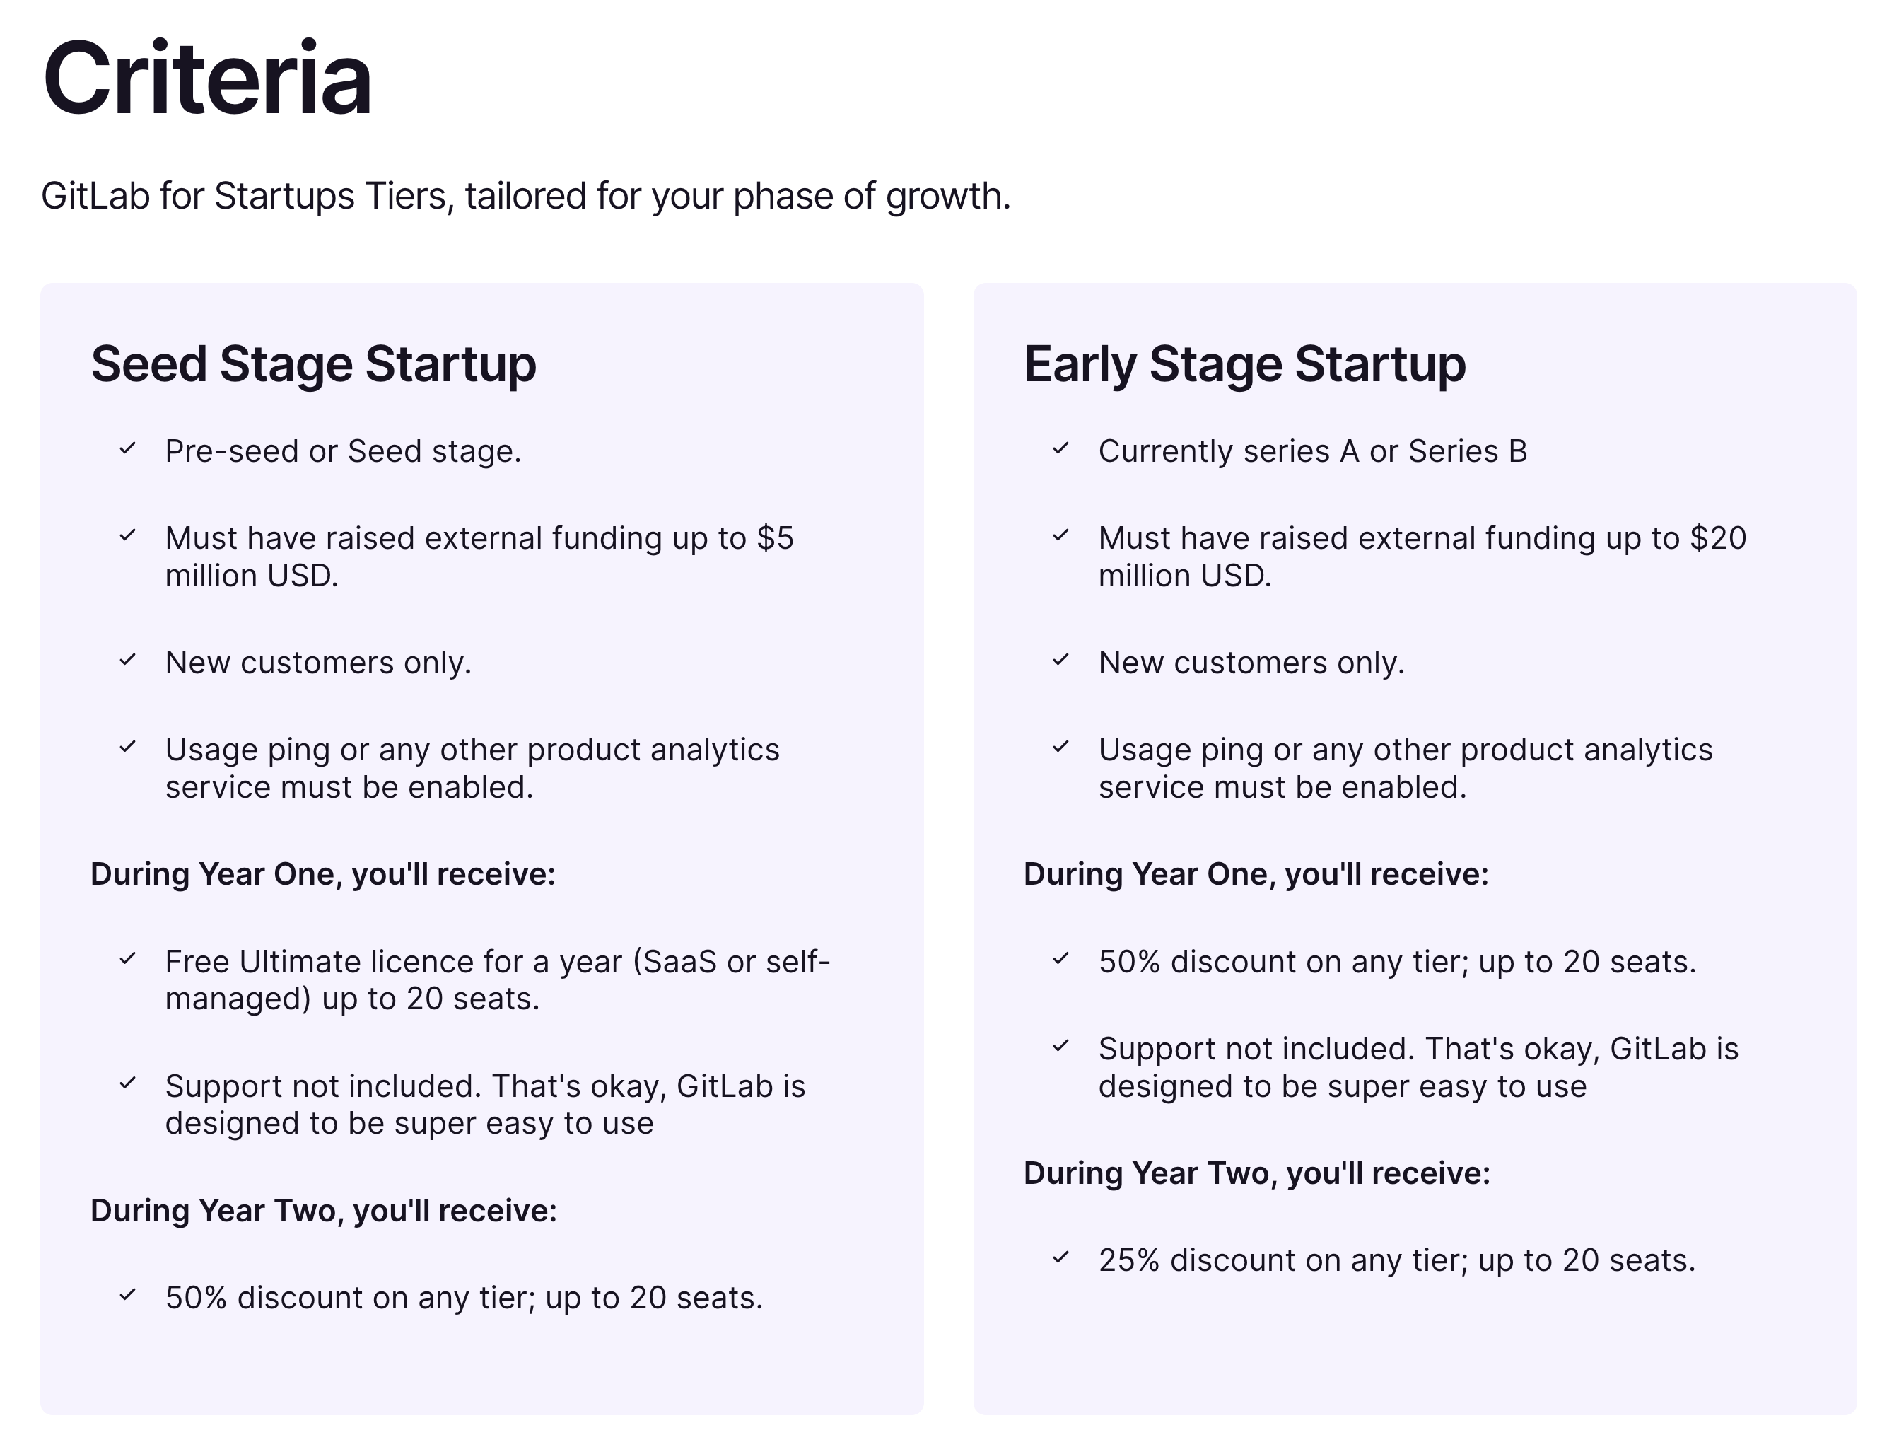
Task: Click the Criteria page heading
Action: [x=207, y=78]
